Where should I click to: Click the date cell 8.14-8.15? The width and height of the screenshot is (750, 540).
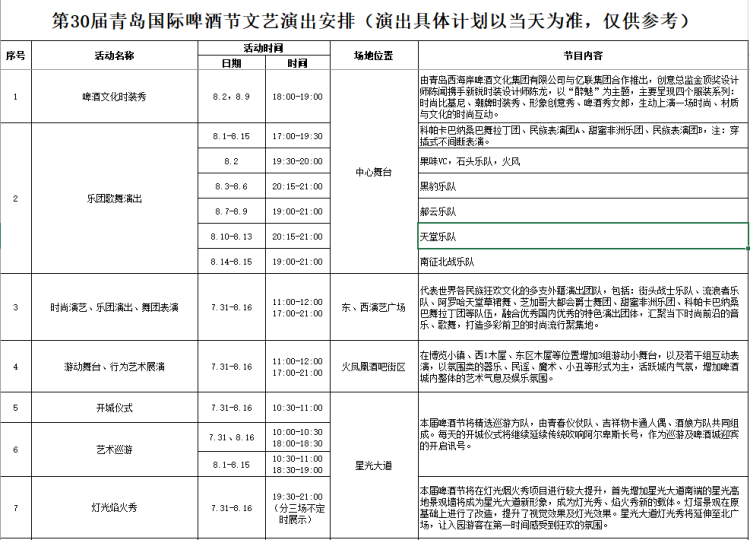[232, 262]
